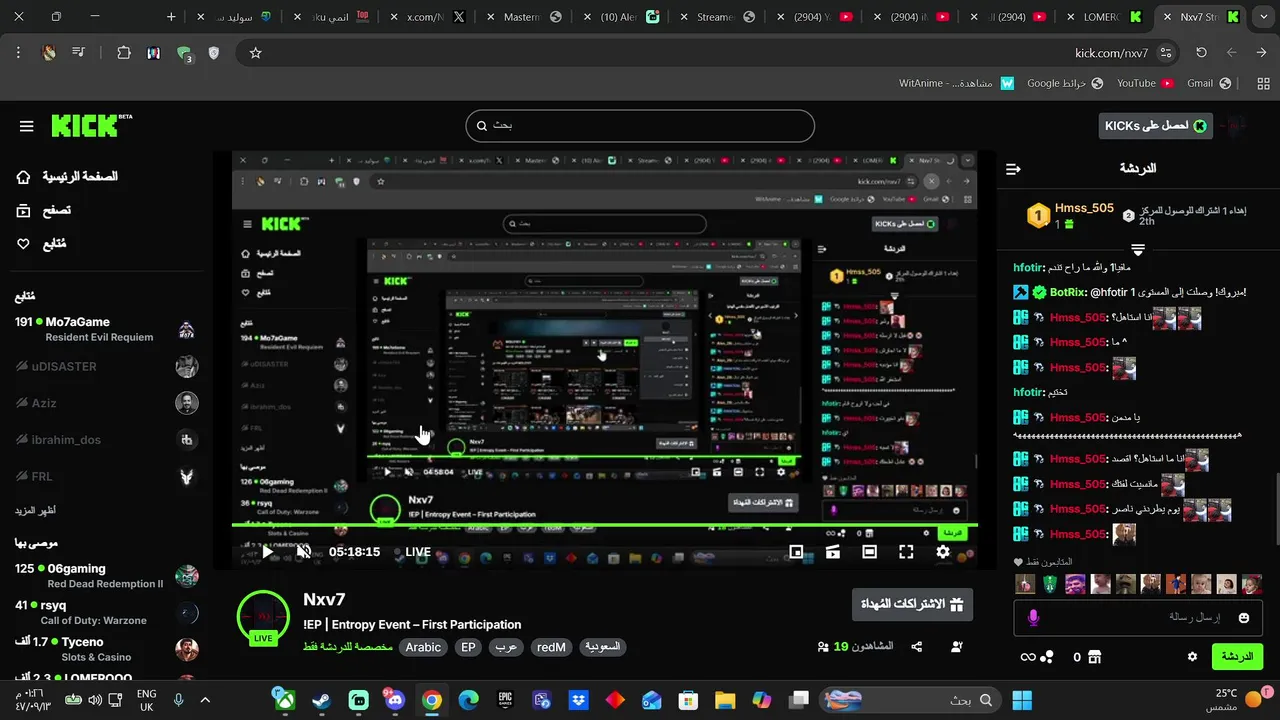This screenshot has width=1280, height=720.
Task: Click the share stream icon
Action: click(917, 647)
